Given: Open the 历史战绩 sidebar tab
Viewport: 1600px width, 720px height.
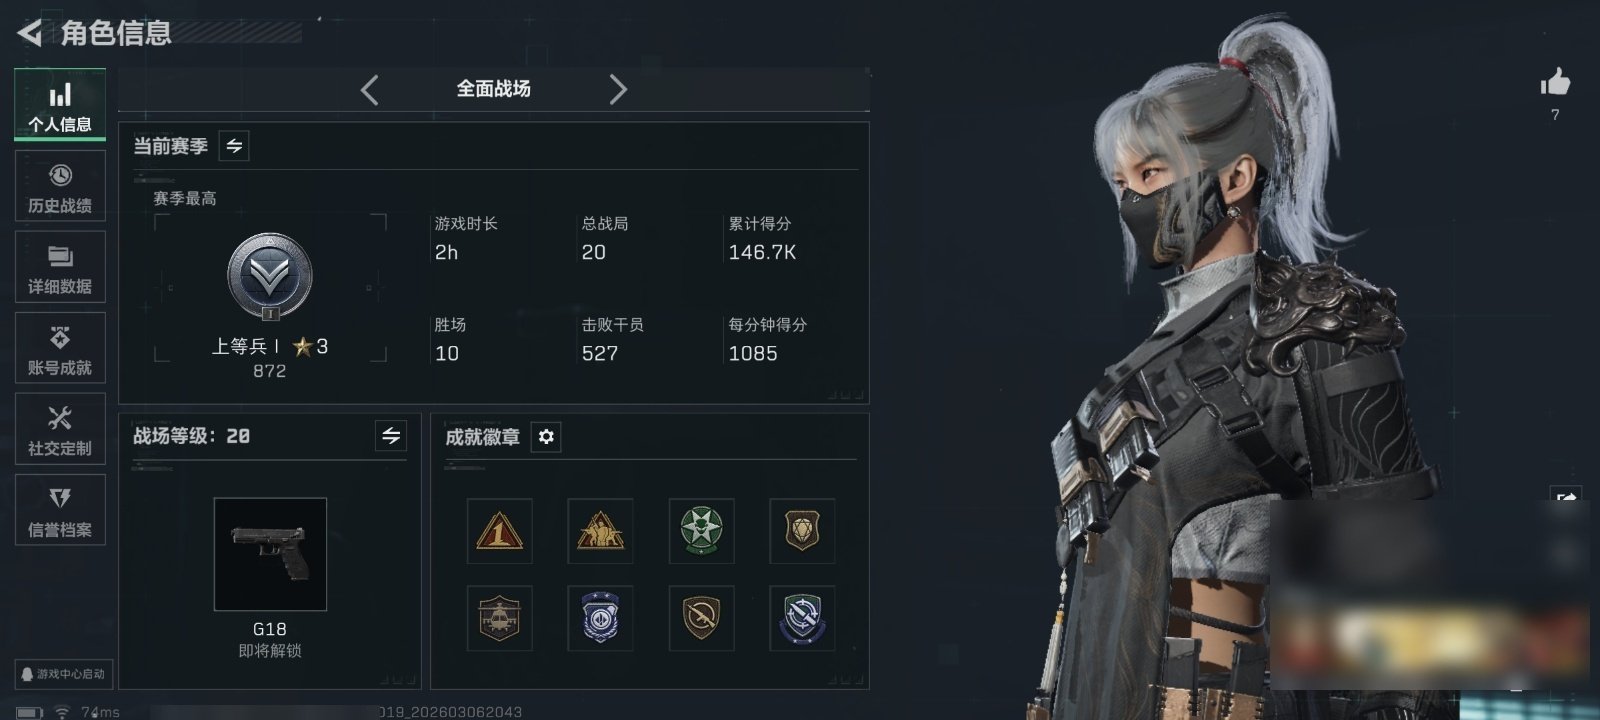Looking at the screenshot, I should point(60,186).
